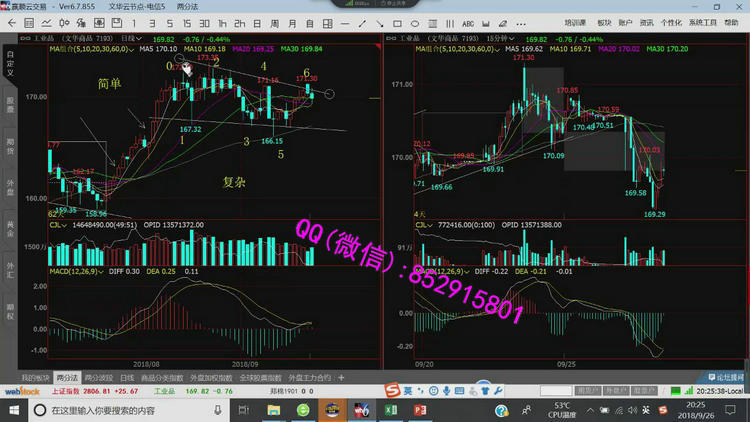Add a new page with plus button
This screenshot has width=750, height=422.
342,378
